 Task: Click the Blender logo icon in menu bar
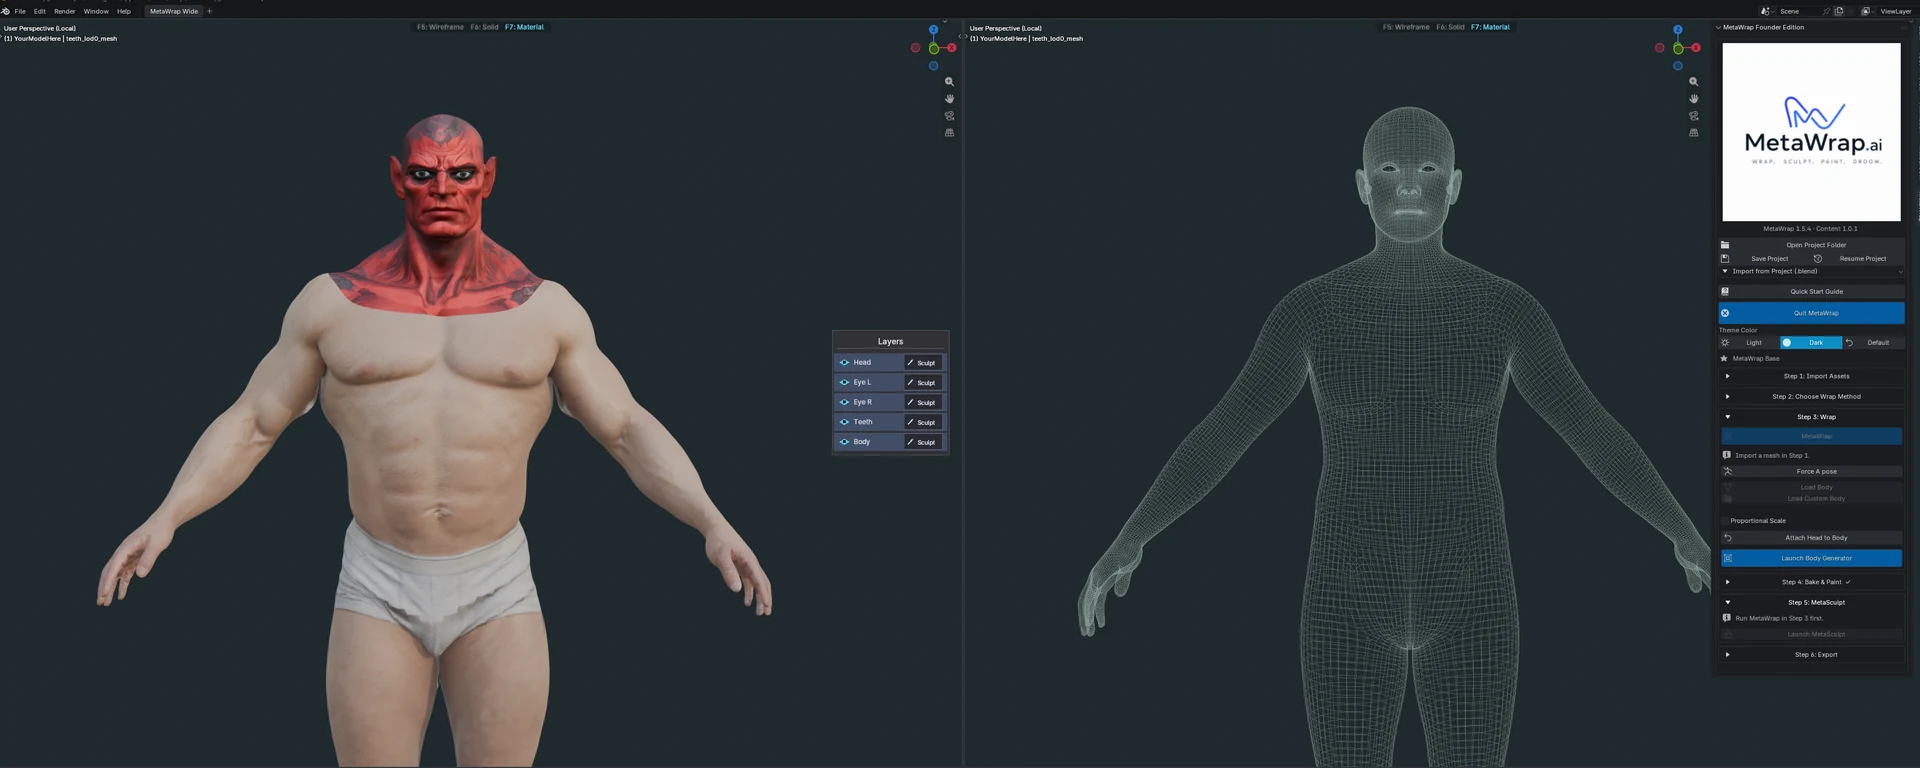pyautogui.click(x=6, y=11)
